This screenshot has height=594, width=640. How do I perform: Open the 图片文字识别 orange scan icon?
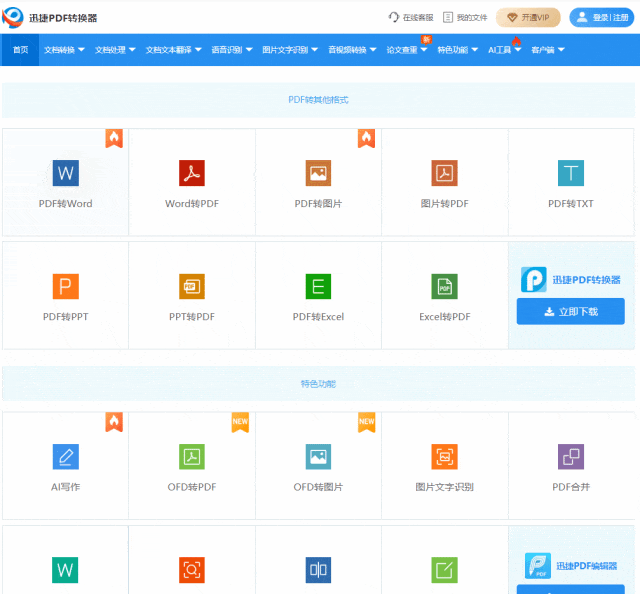(444, 457)
